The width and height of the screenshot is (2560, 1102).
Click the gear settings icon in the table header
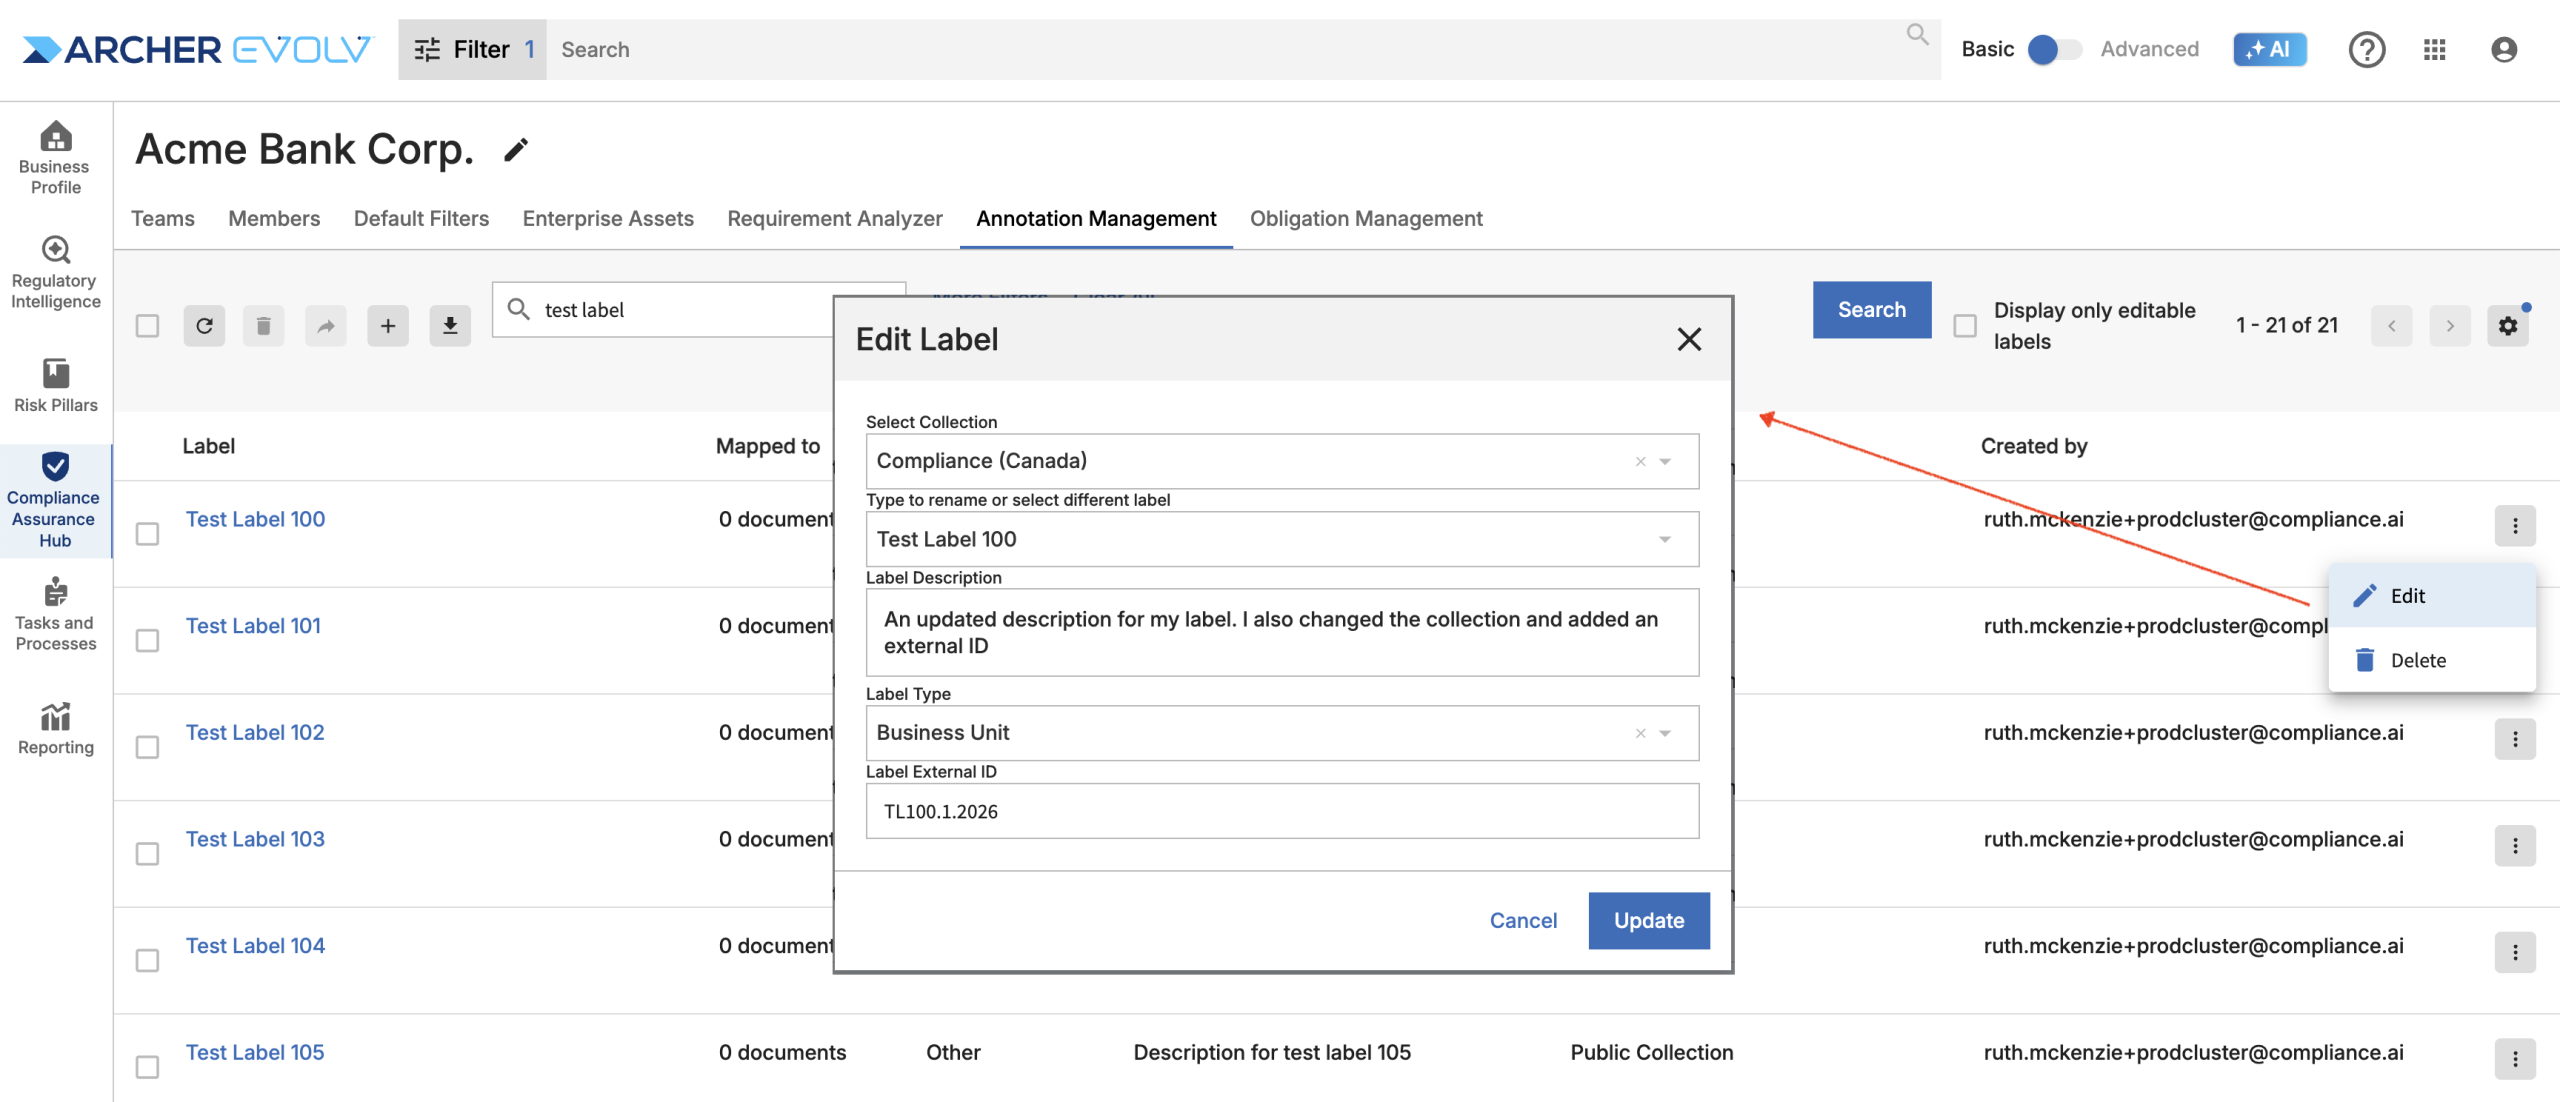coord(2507,326)
